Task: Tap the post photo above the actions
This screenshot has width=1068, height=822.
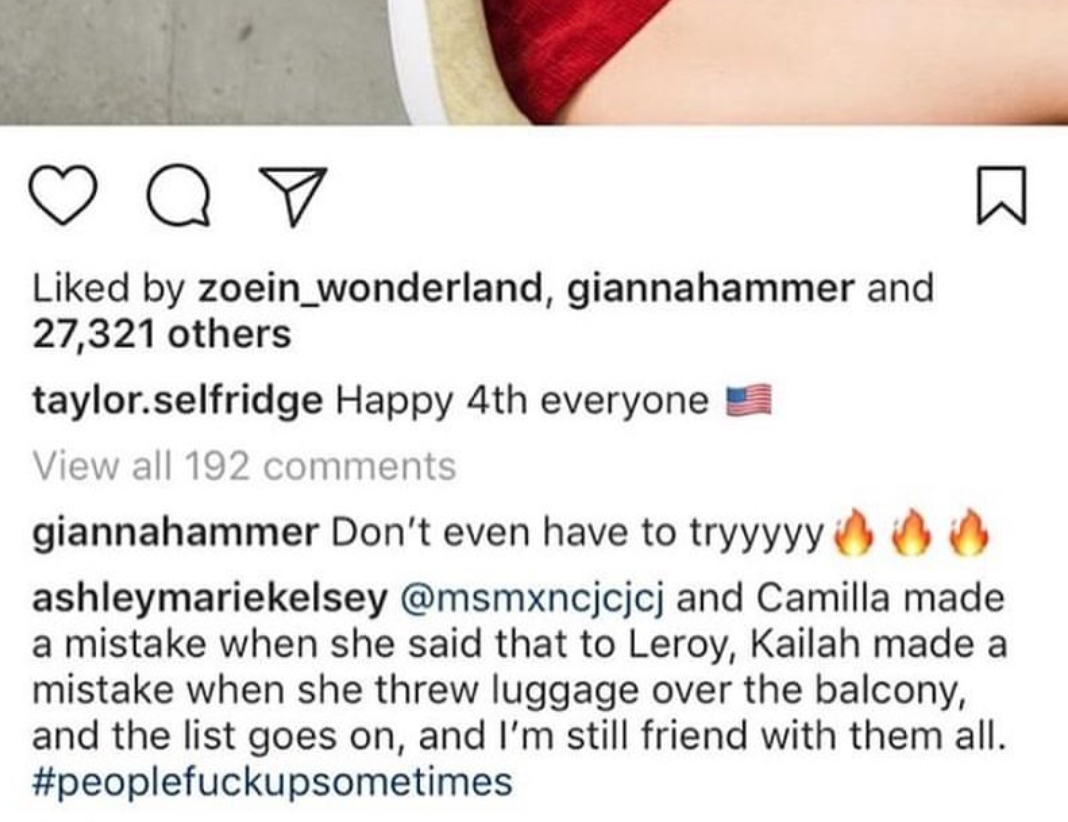Action: pyautogui.click(x=534, y=62)
